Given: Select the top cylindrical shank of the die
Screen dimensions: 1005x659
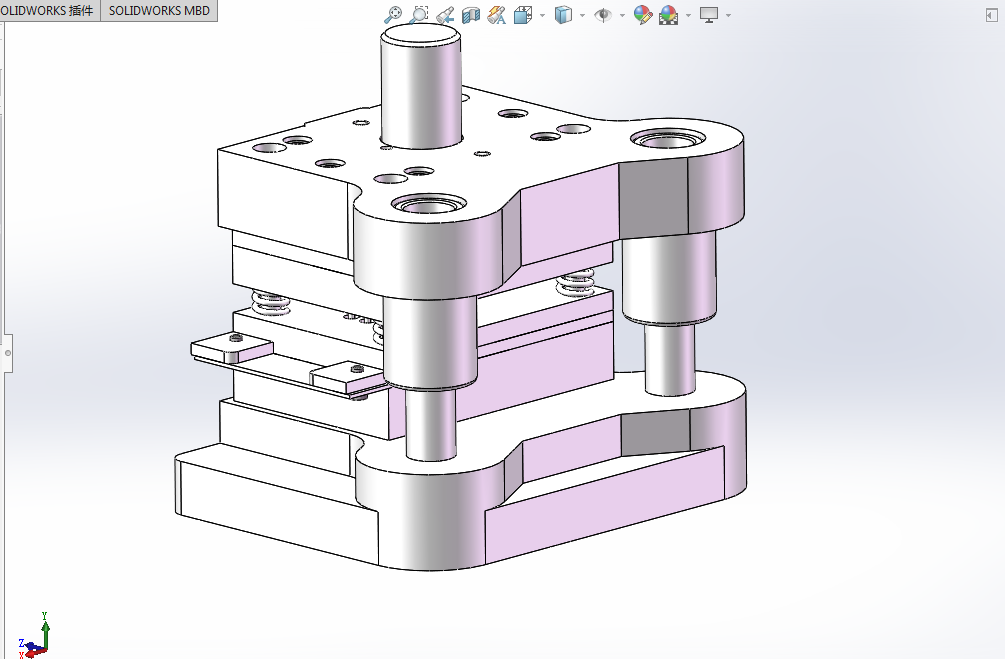Looking at the screenshot, I should (x=421, y=87).
